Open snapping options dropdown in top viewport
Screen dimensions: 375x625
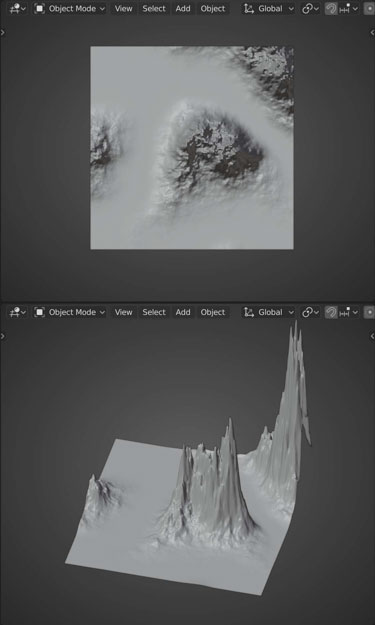348,8
